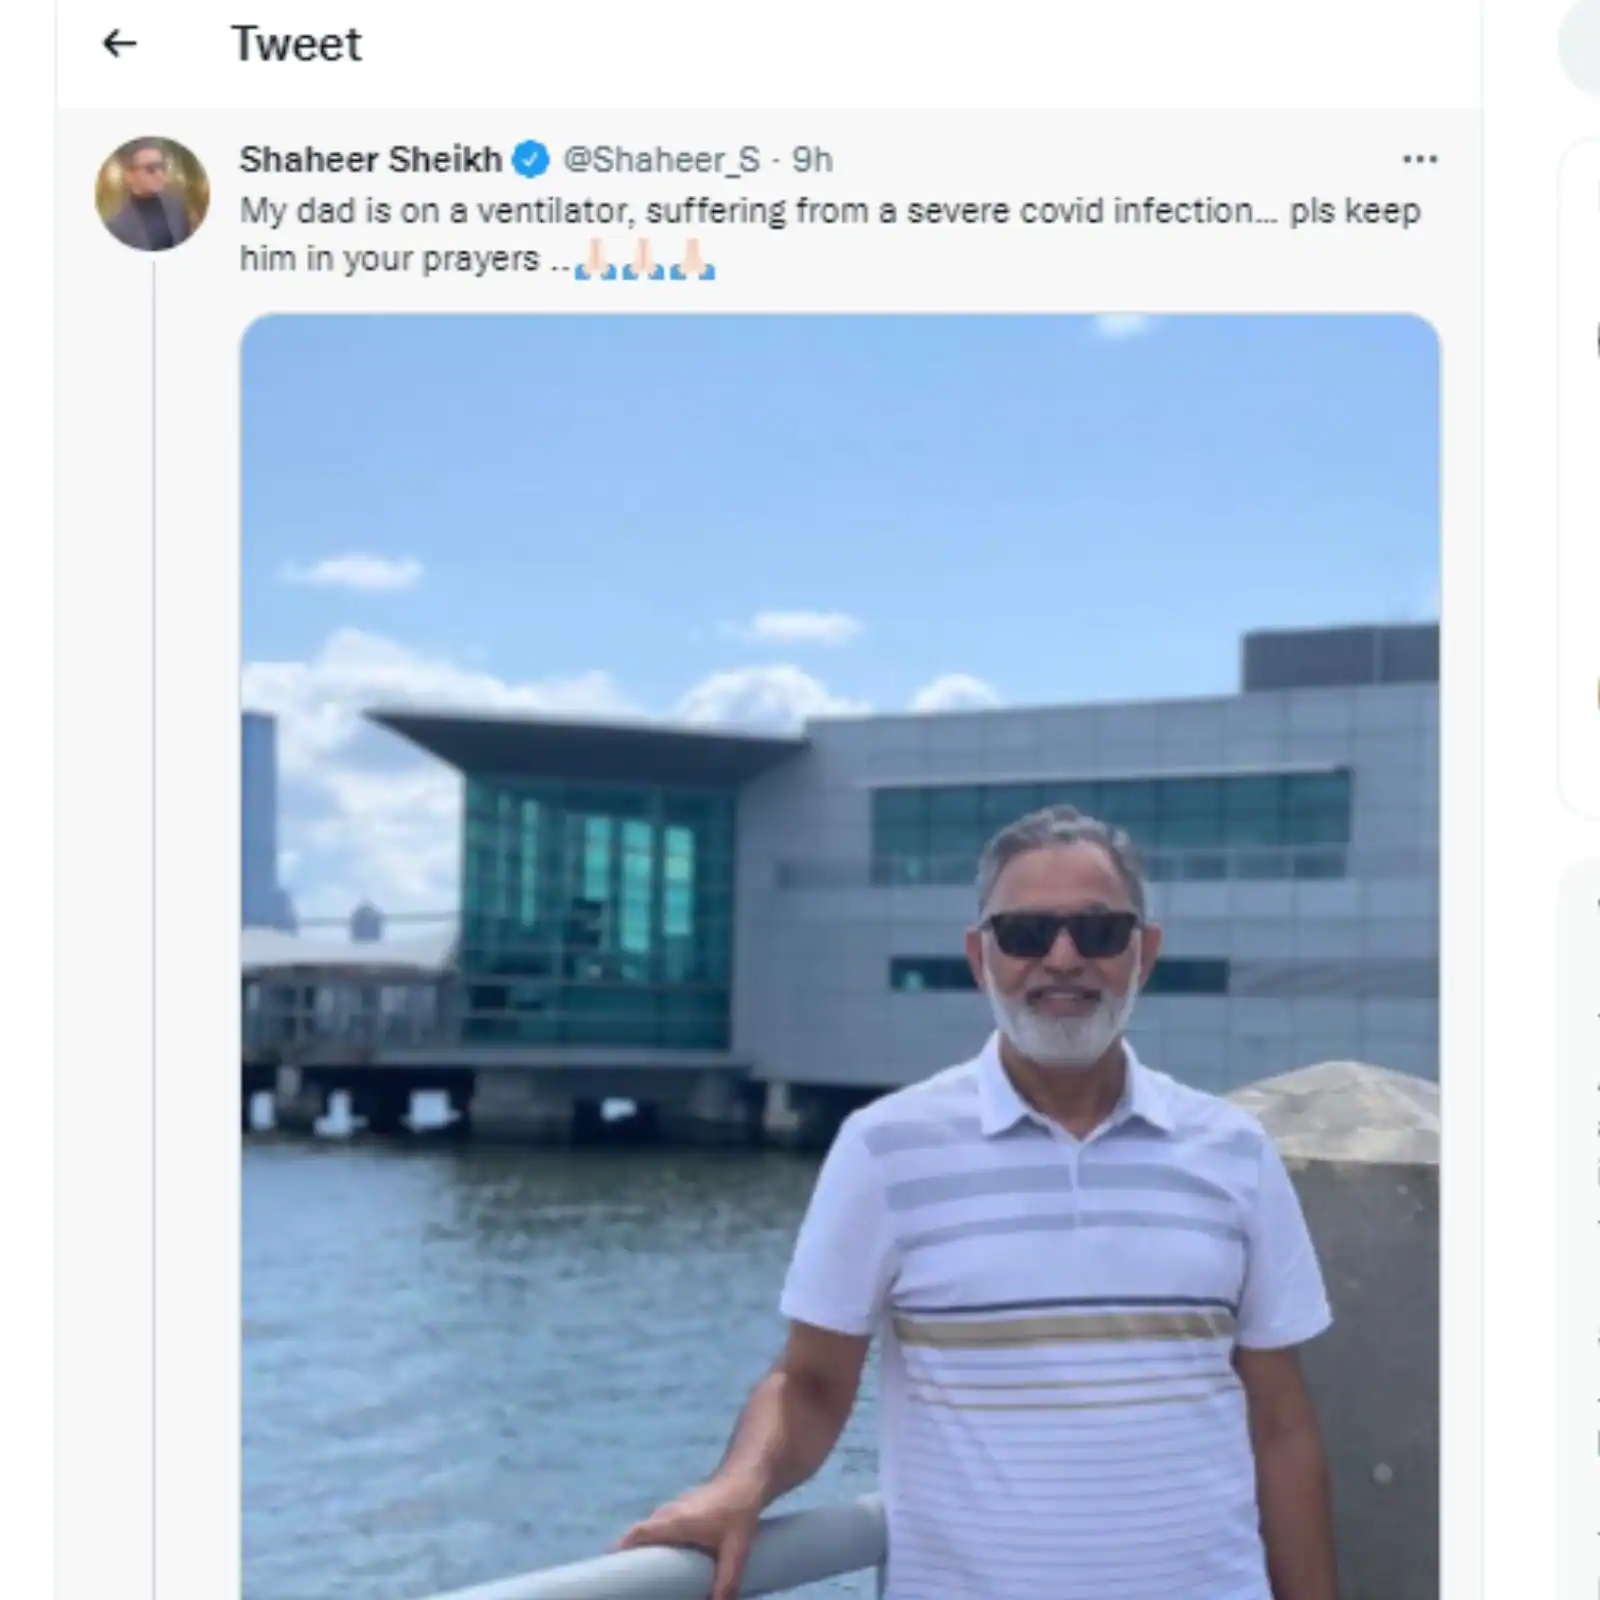Click the last folded-hands emoji in the tweet
Image resolution: width=1600 pixels, height=1600 pixels.
click(693, 259)
